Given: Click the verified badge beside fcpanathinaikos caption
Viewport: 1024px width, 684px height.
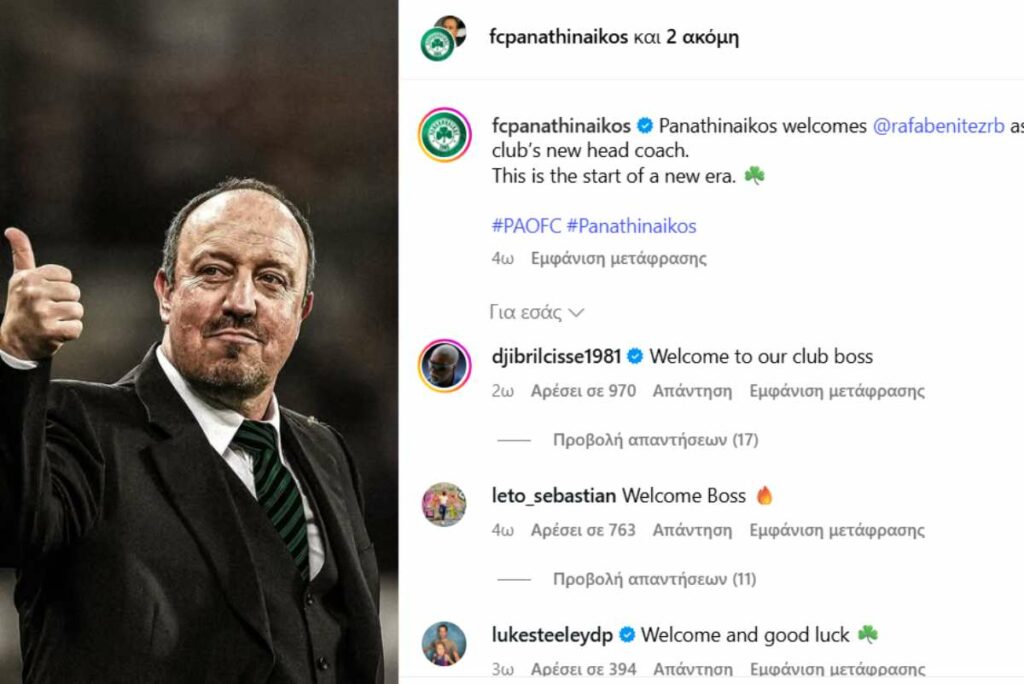Looking at the screenshot, I should pos(645,125).
